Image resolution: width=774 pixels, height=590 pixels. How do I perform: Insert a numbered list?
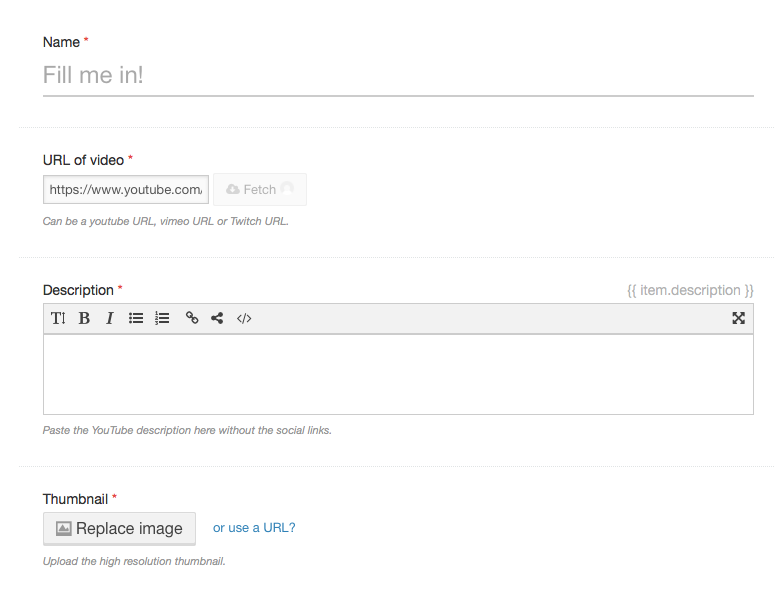tap(162, 318)
